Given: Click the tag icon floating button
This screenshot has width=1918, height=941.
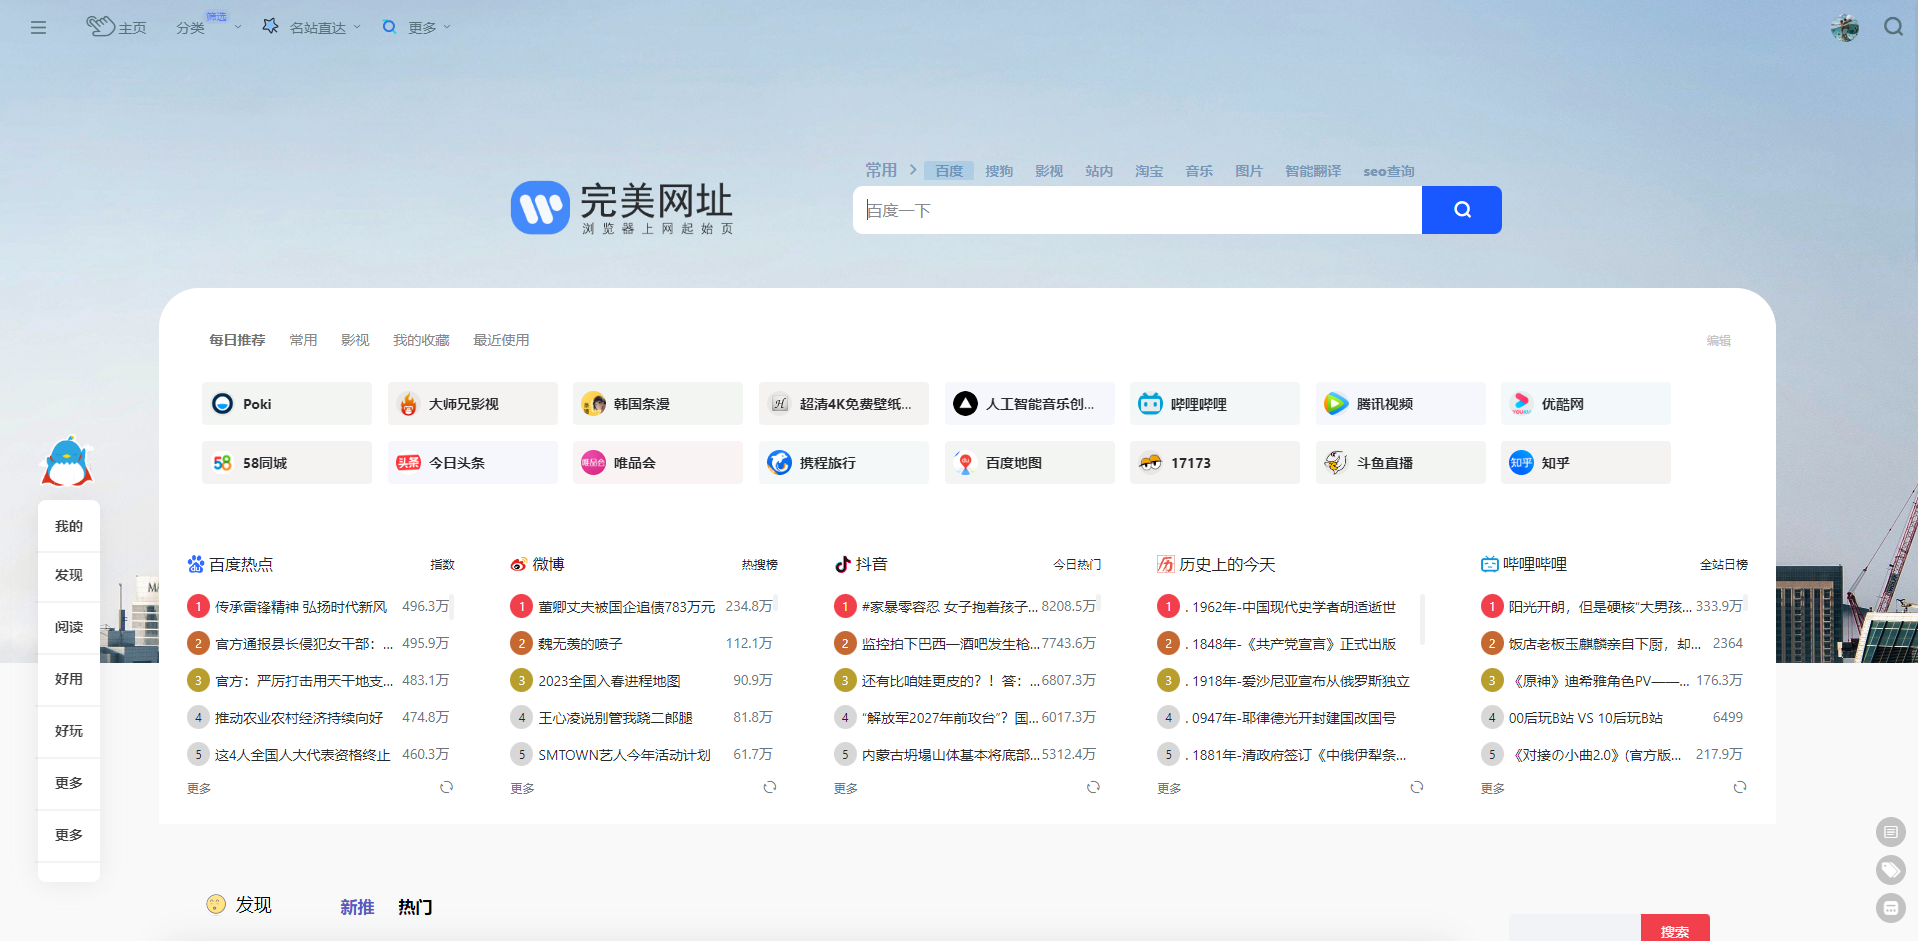Looking at the screenshot, I should point(1890,870).
